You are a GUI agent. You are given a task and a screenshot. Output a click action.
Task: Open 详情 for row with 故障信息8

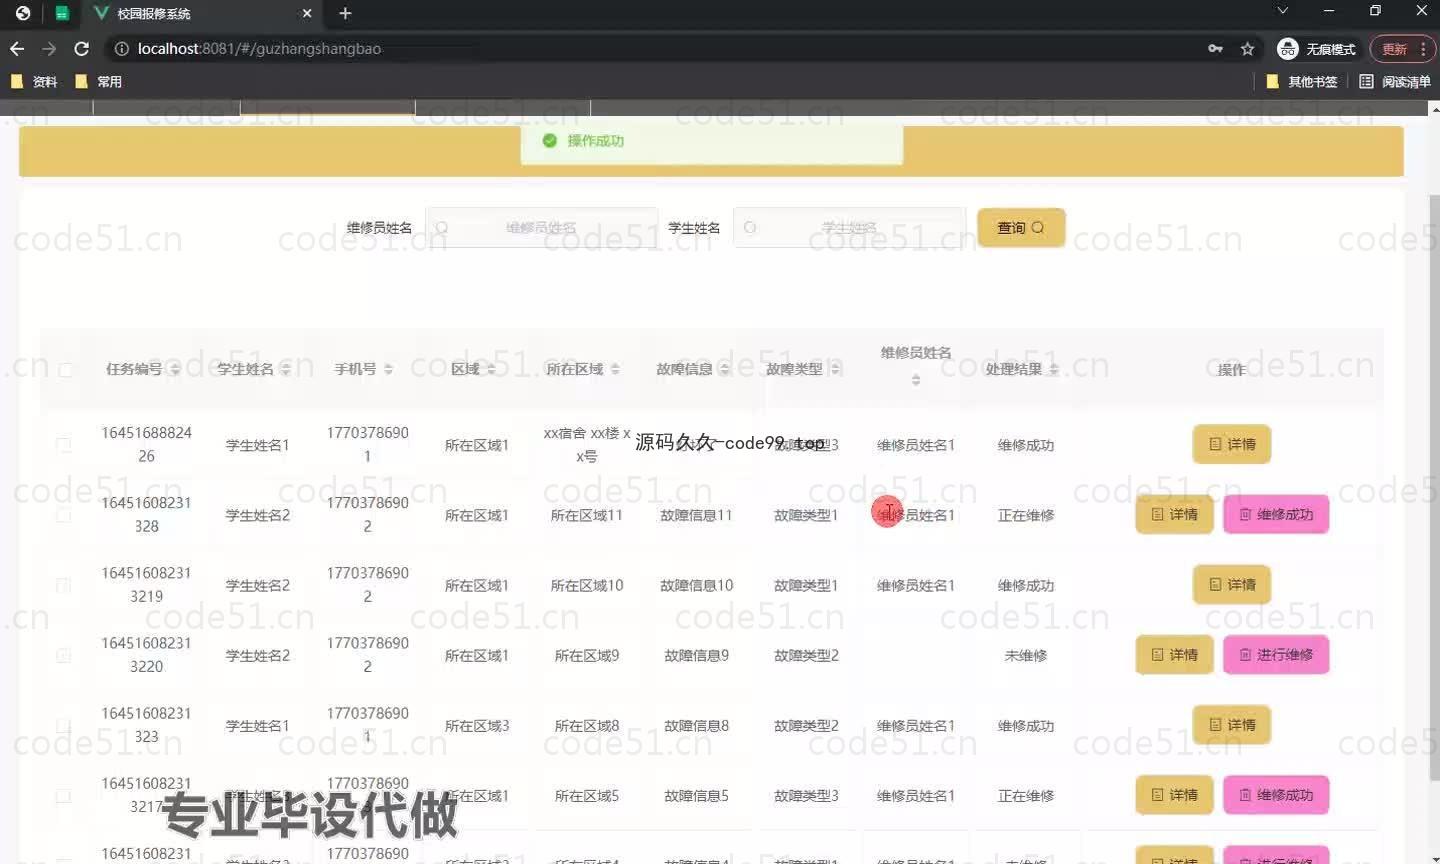[1232, 724]
